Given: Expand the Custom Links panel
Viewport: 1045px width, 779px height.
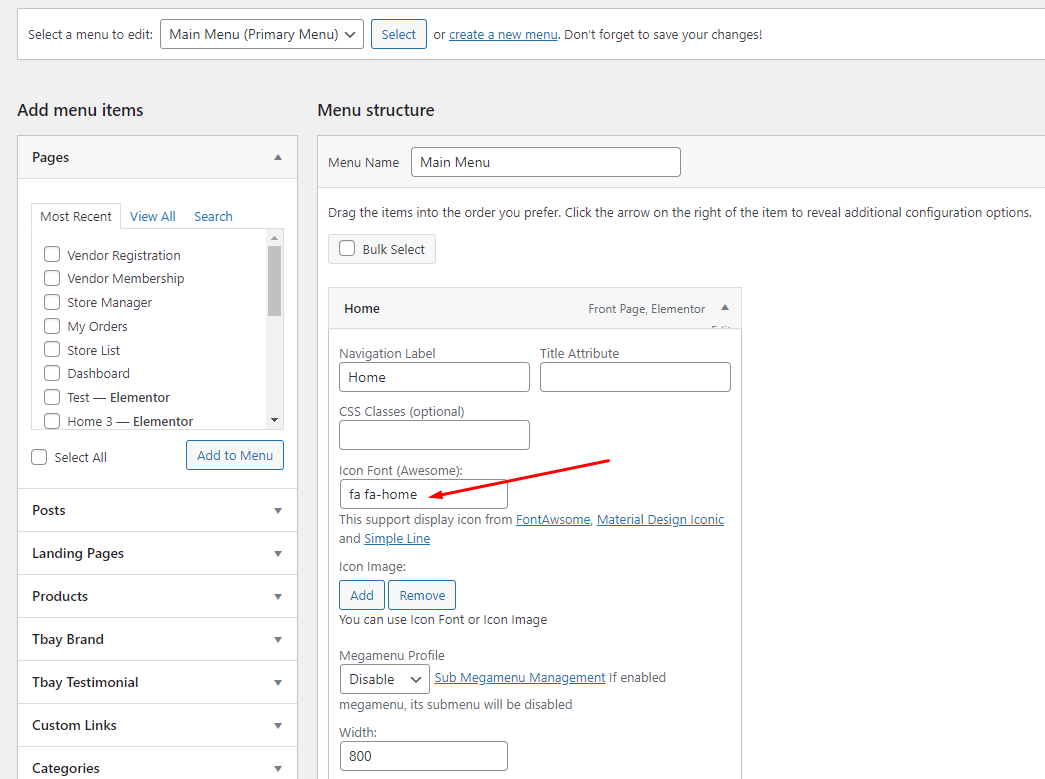Looking at the screenshot, I should 278,726.
